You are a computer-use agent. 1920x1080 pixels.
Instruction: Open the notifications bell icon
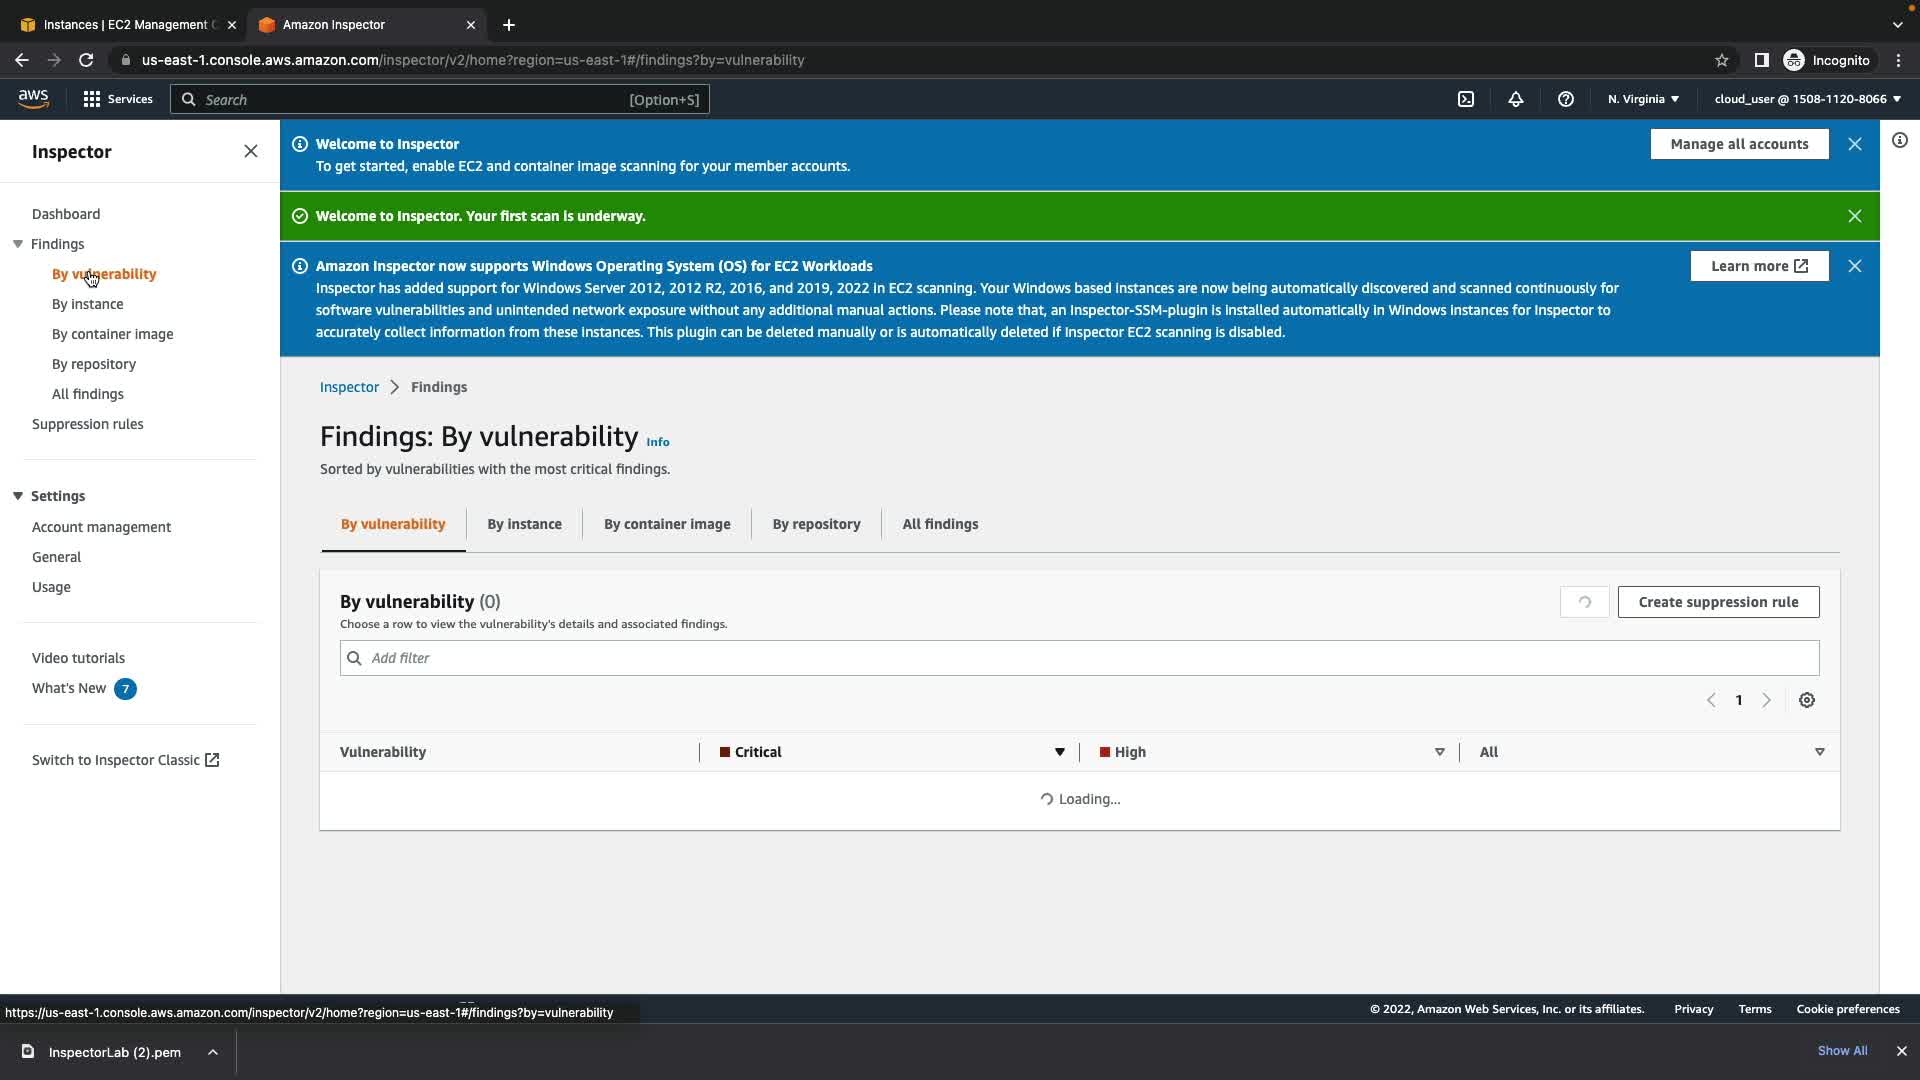tap(1516, 99)
